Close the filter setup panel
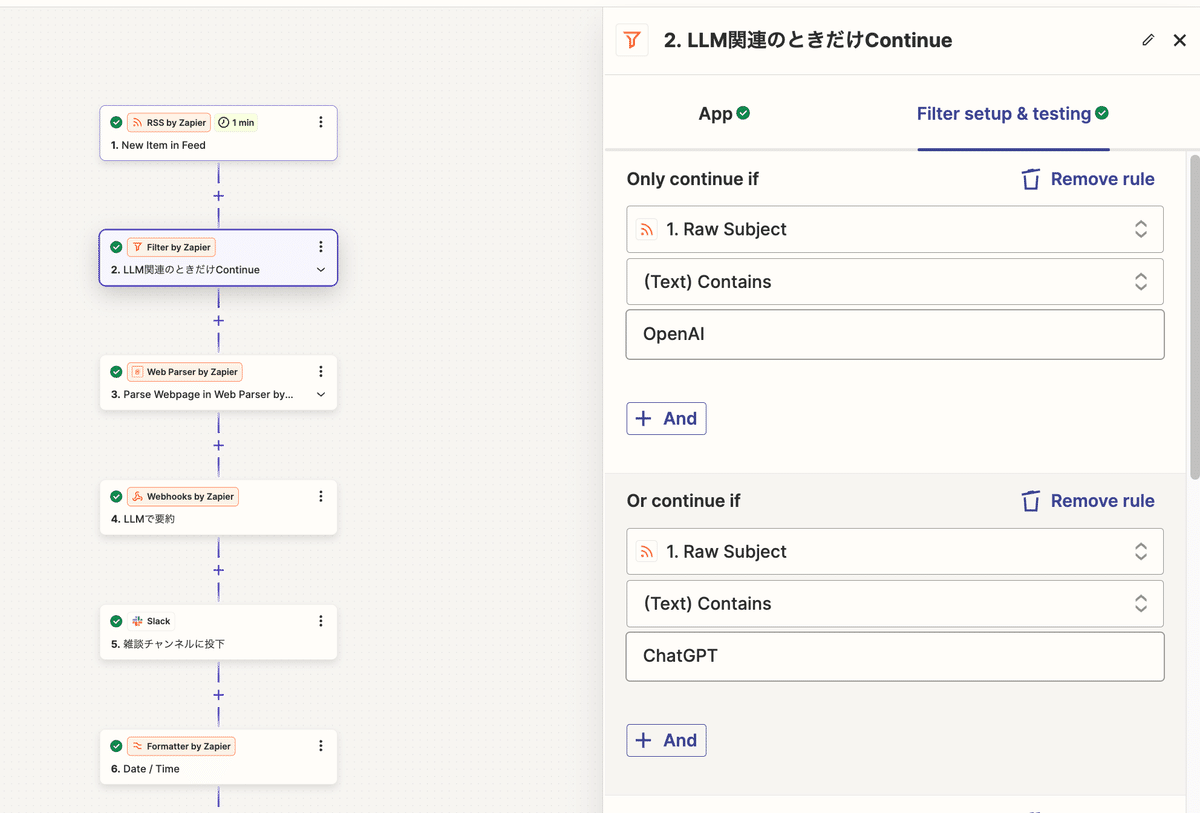 [x=1180, y=40]
